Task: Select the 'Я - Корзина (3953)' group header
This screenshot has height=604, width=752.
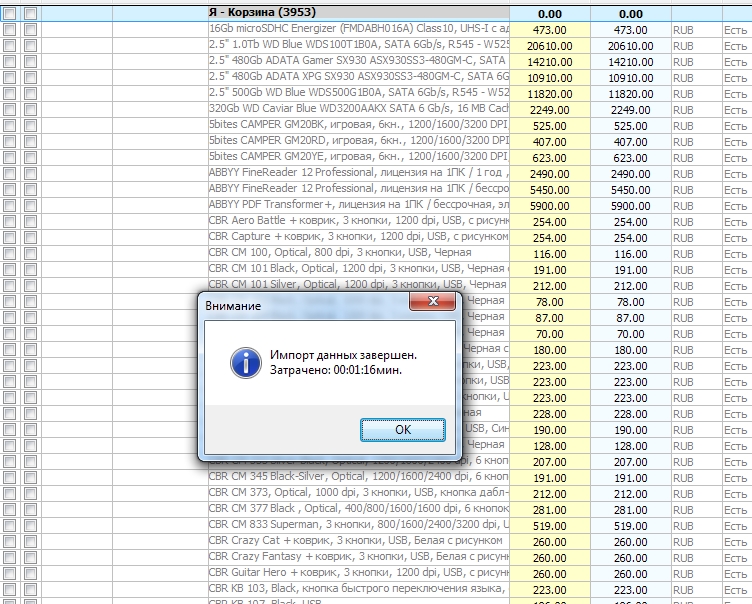Action: (x=359, y=13)
